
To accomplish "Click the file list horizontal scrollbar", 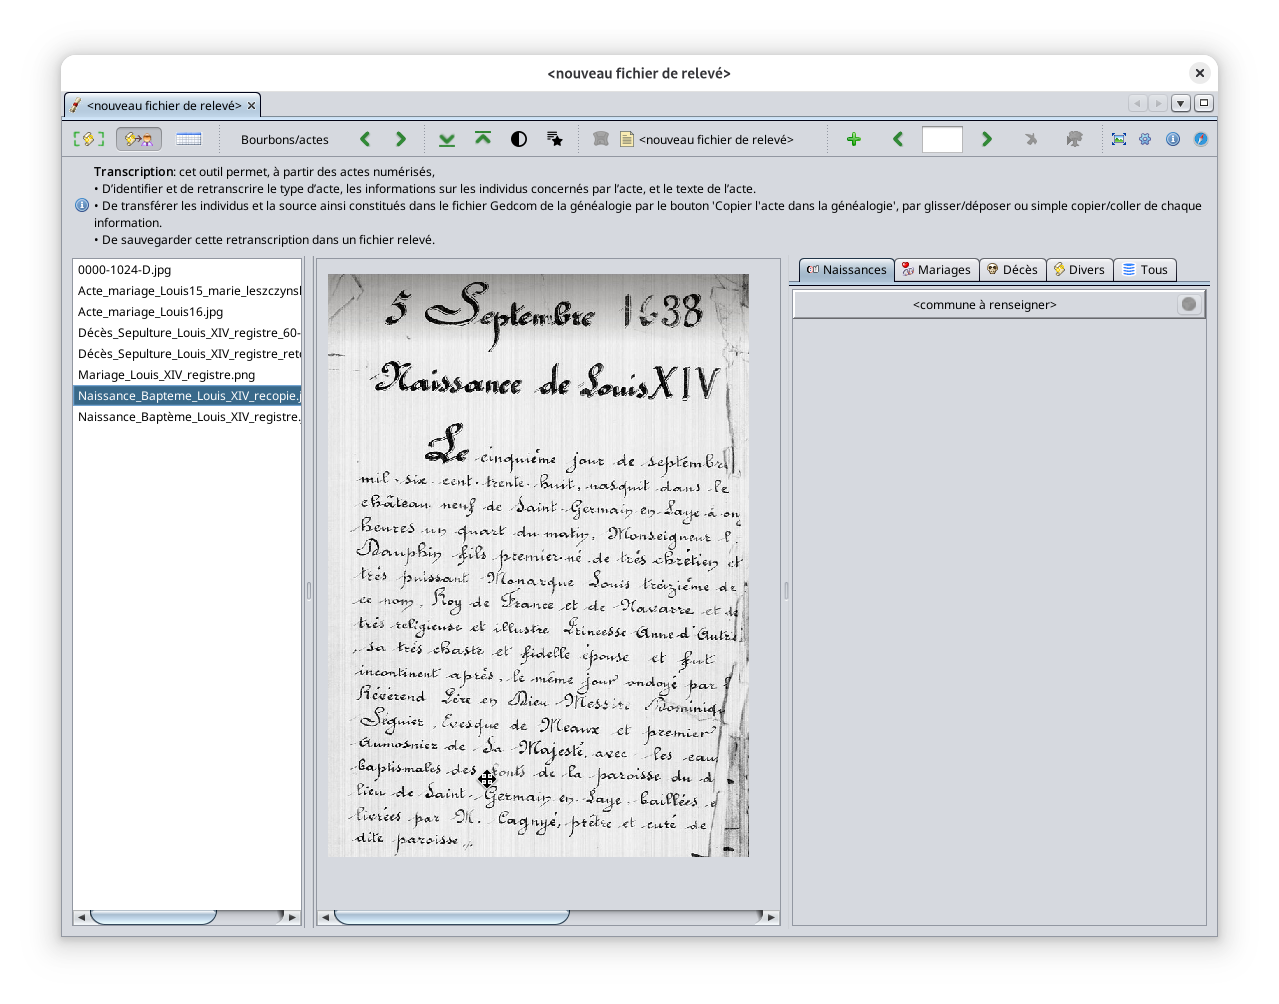I will pyautogui.click(x=153, y=917).
